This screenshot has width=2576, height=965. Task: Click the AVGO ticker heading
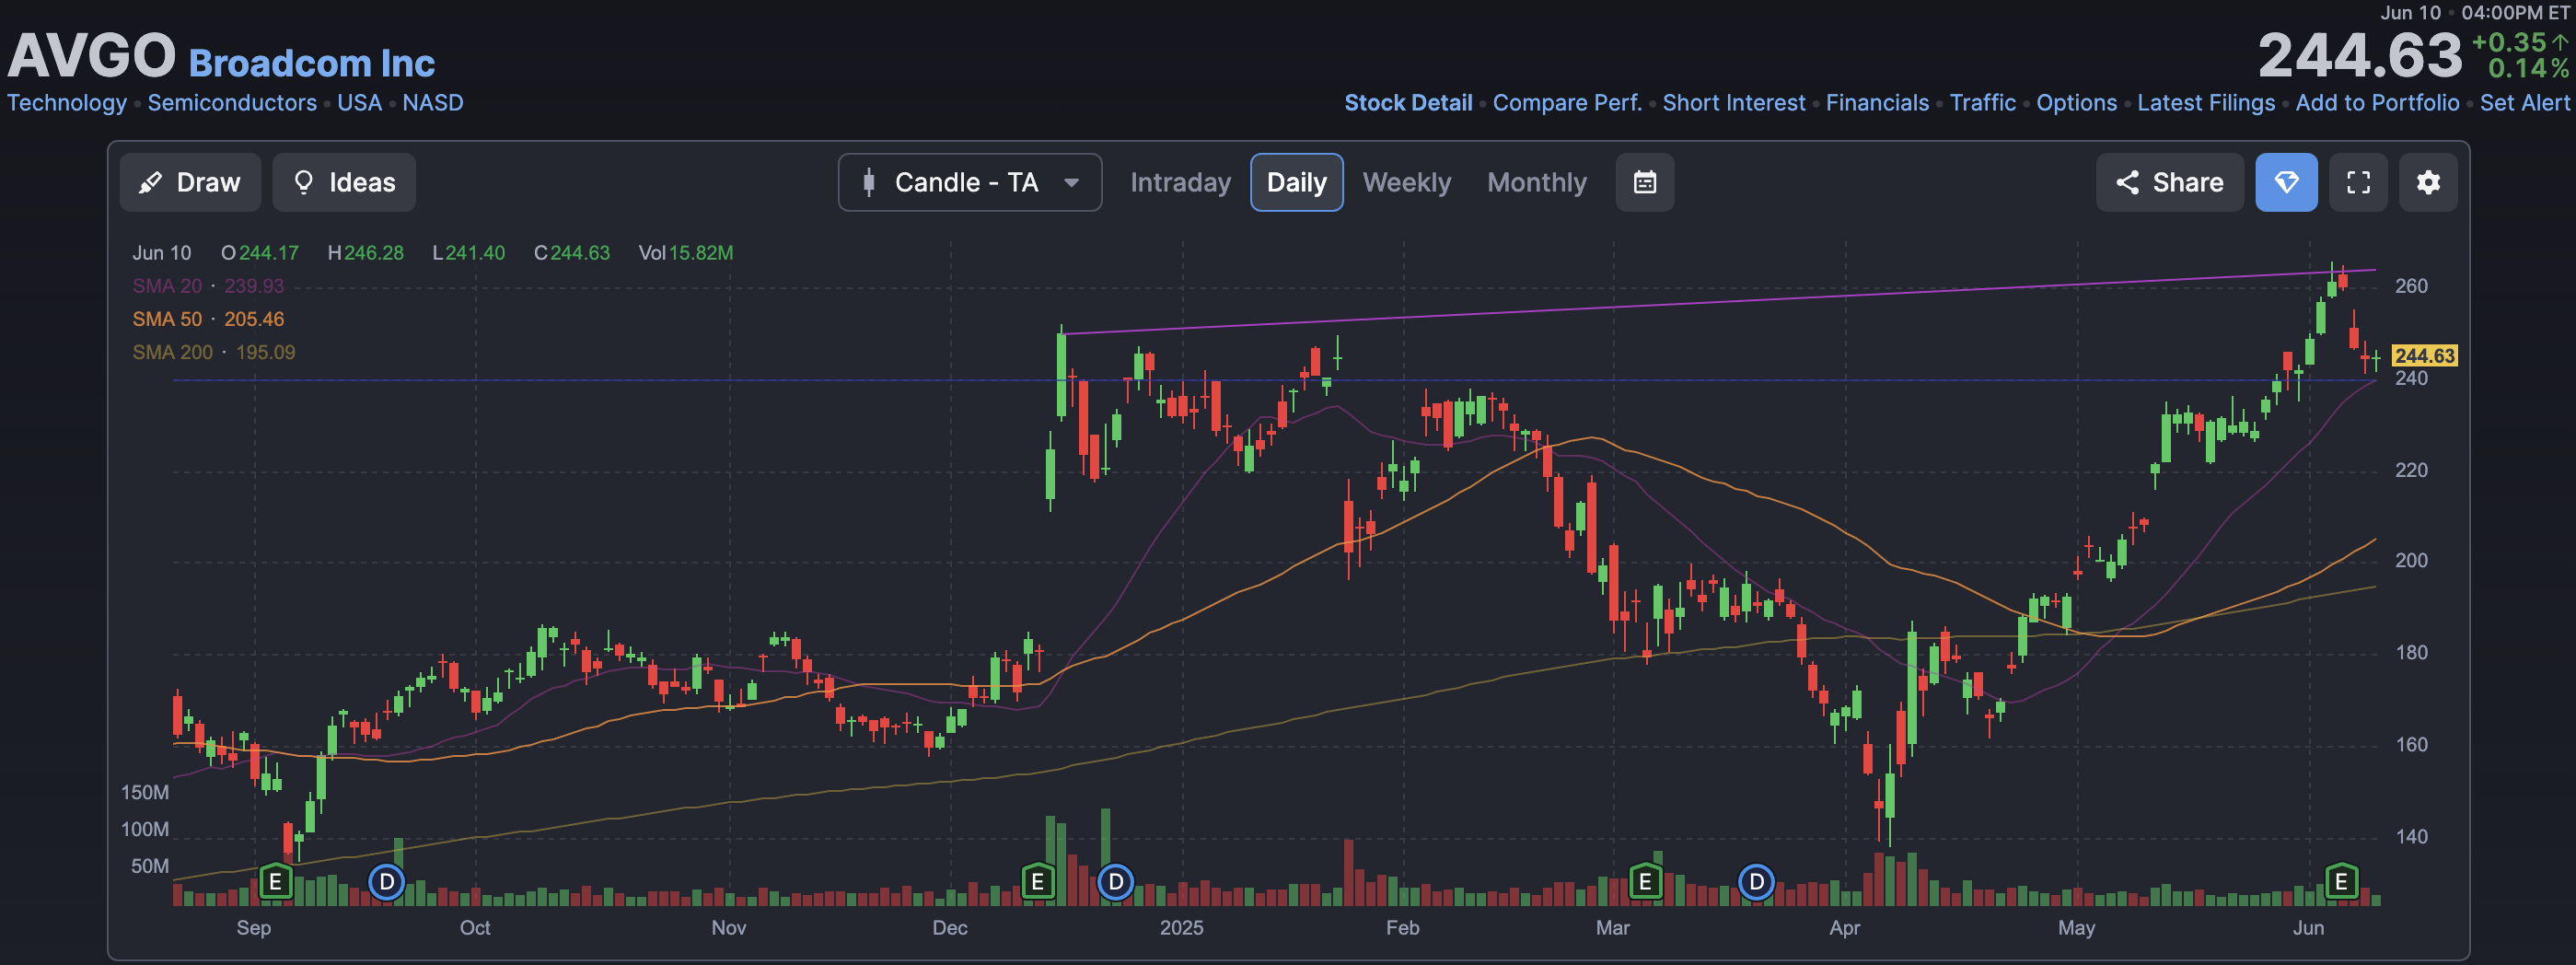(91, 55)
